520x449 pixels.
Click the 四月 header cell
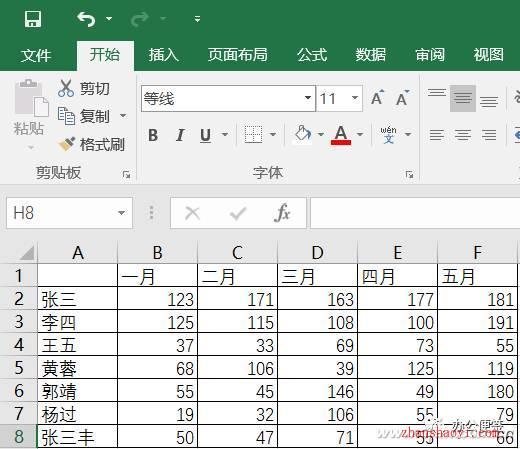point(397,276)
